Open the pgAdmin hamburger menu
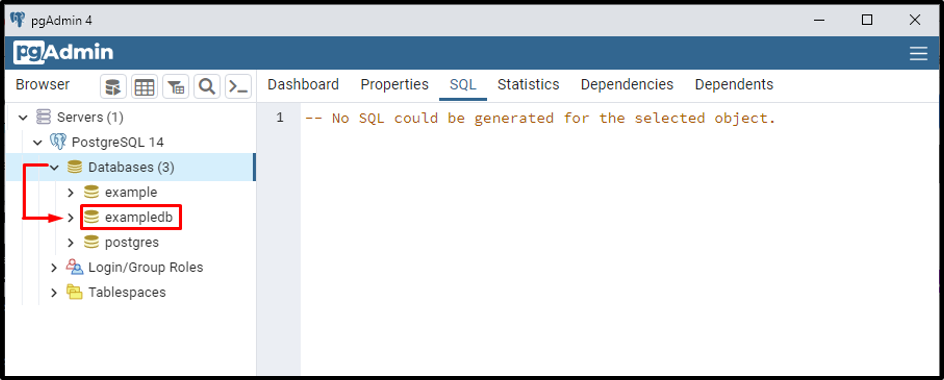 click(918, 54)
